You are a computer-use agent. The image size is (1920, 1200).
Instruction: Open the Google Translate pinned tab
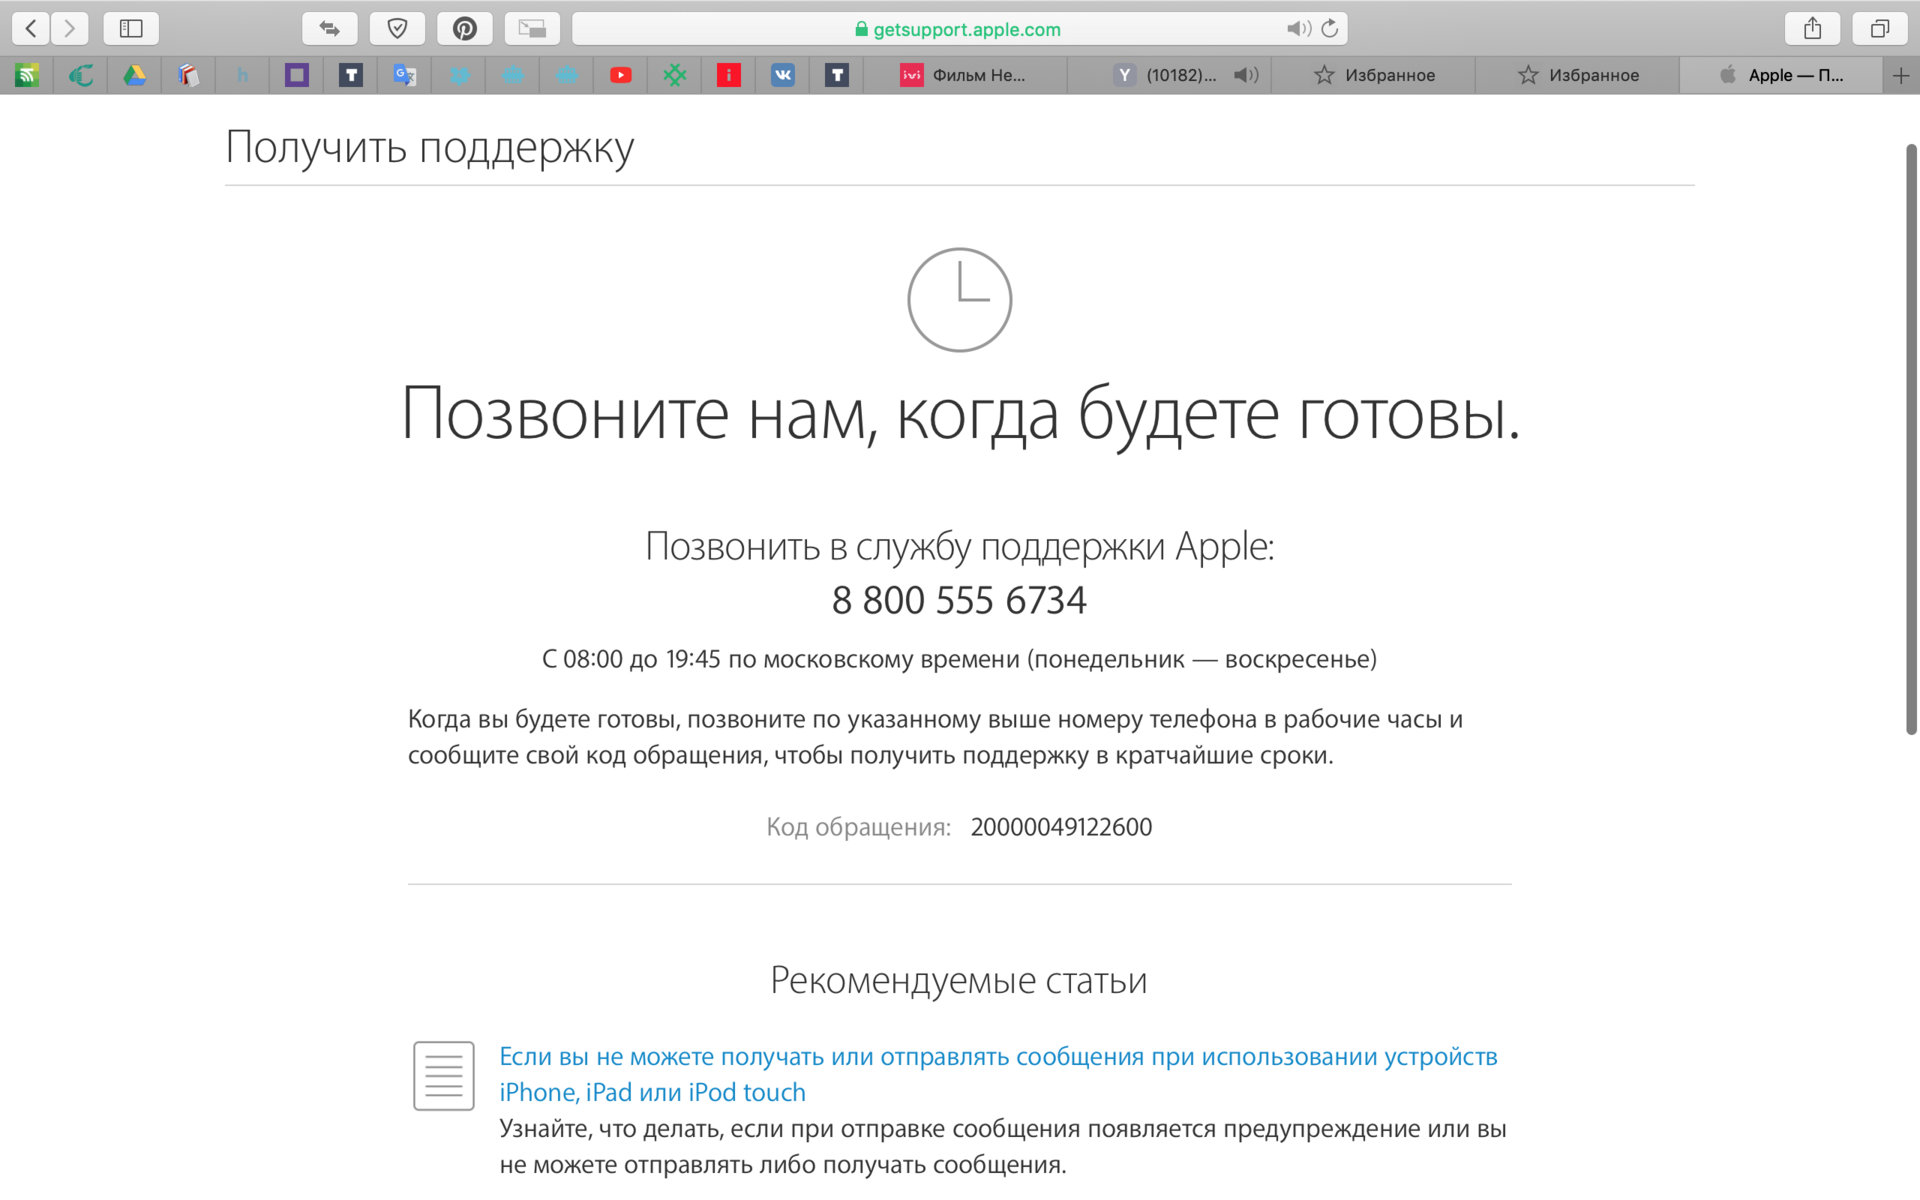(405, 75)
